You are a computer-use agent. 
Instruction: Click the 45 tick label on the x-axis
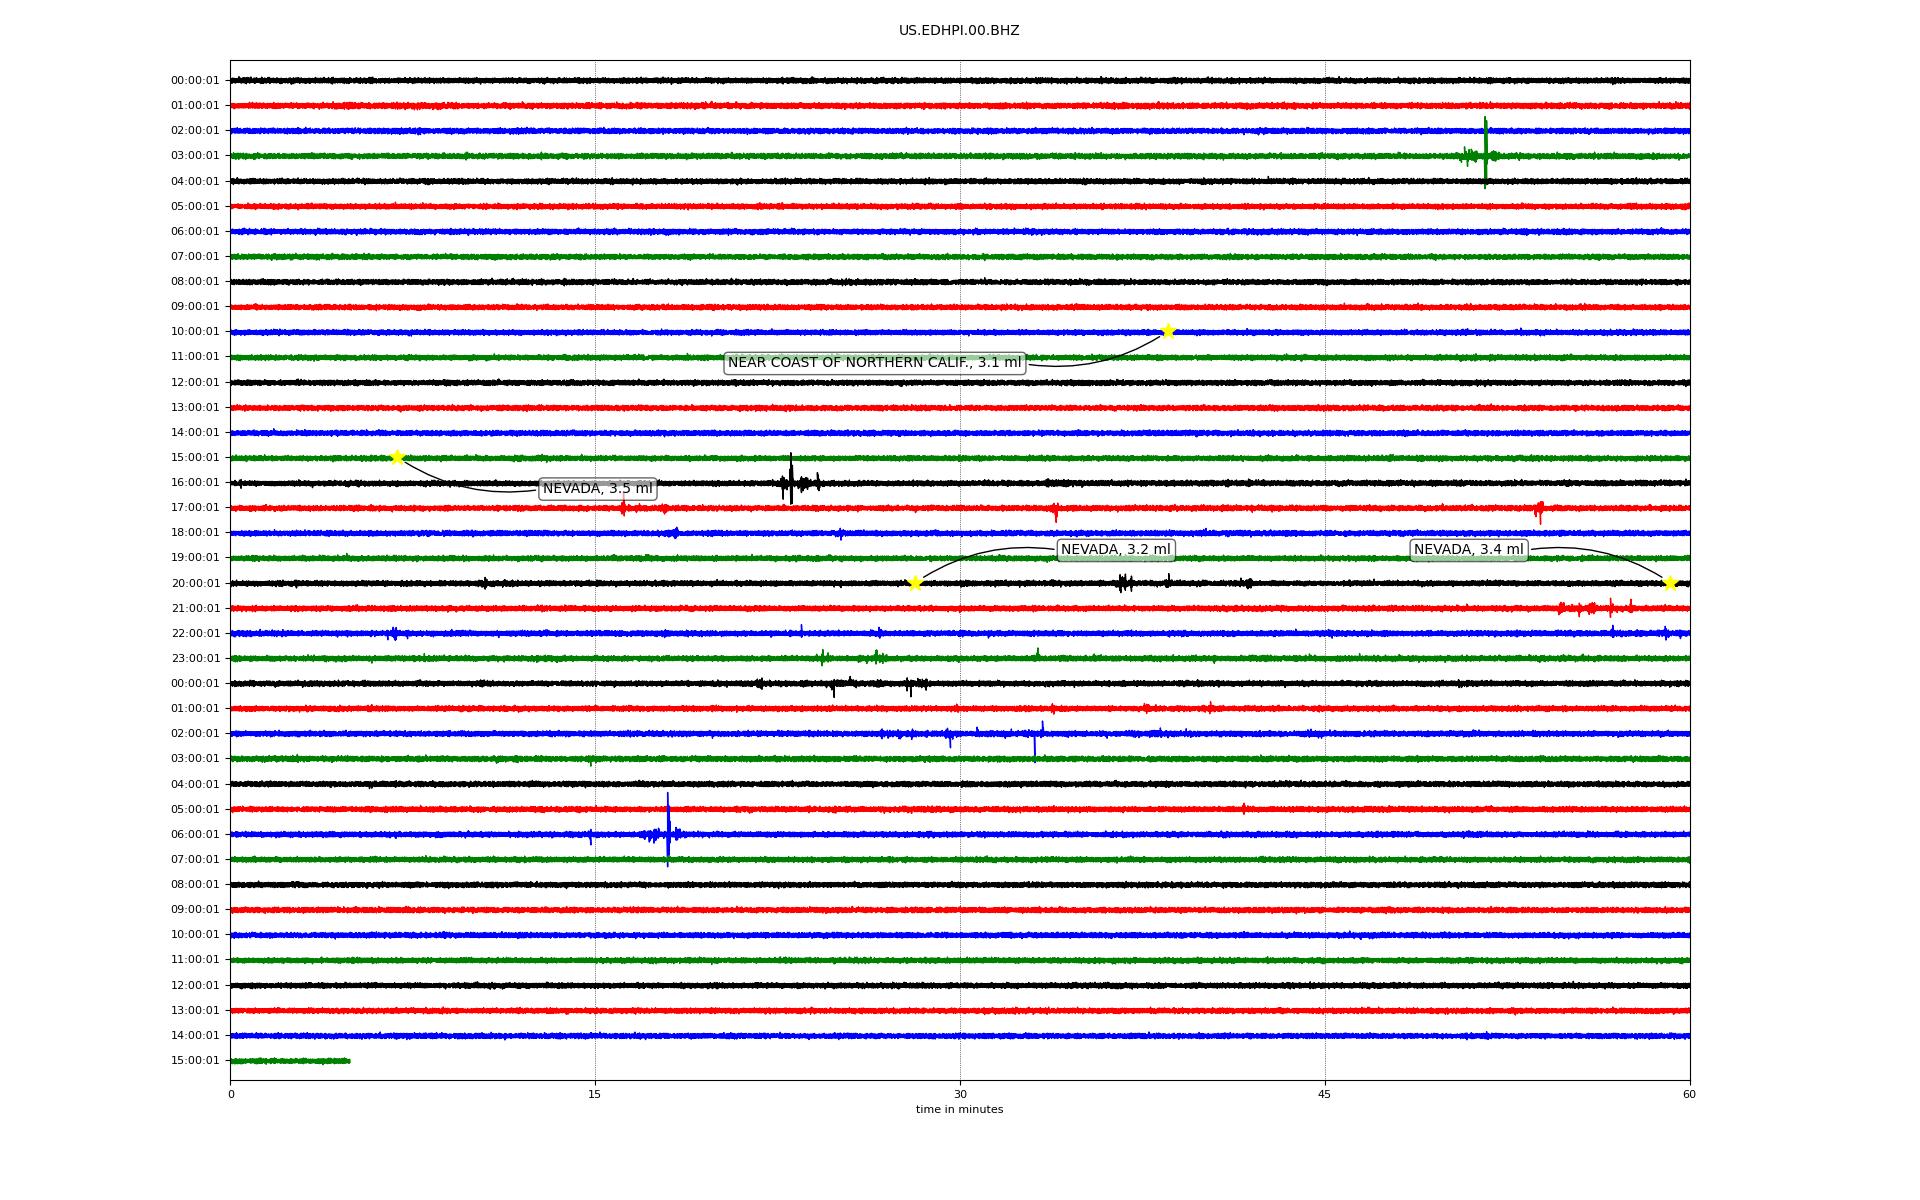coord(1325,1094)
